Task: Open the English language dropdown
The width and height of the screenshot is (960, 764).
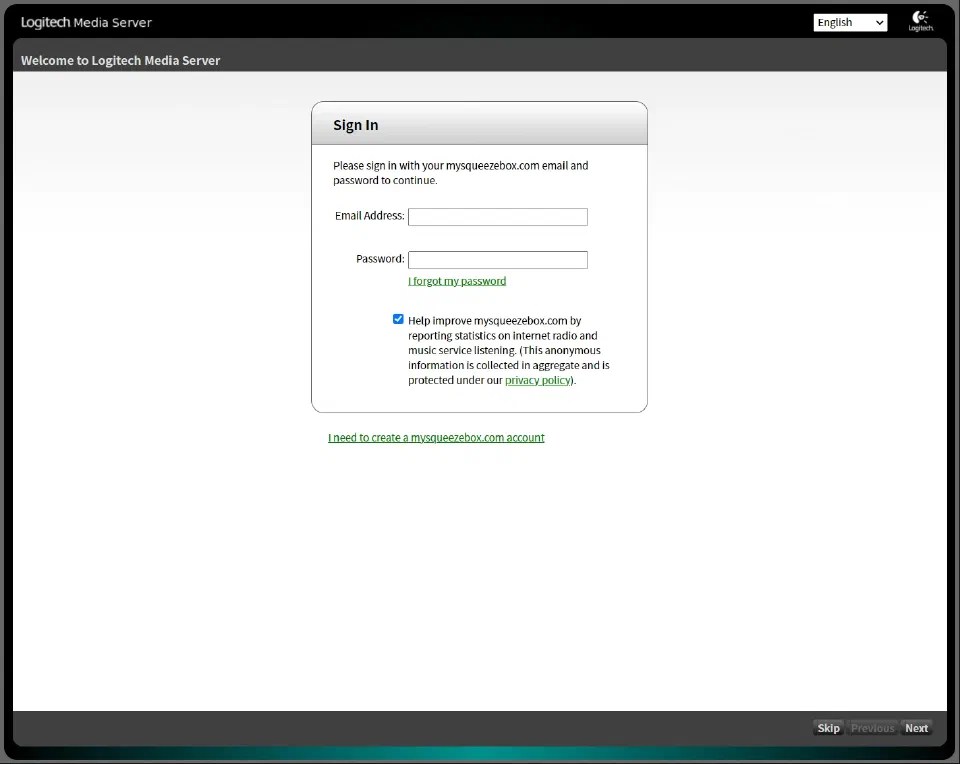Action: pos(850,23)
